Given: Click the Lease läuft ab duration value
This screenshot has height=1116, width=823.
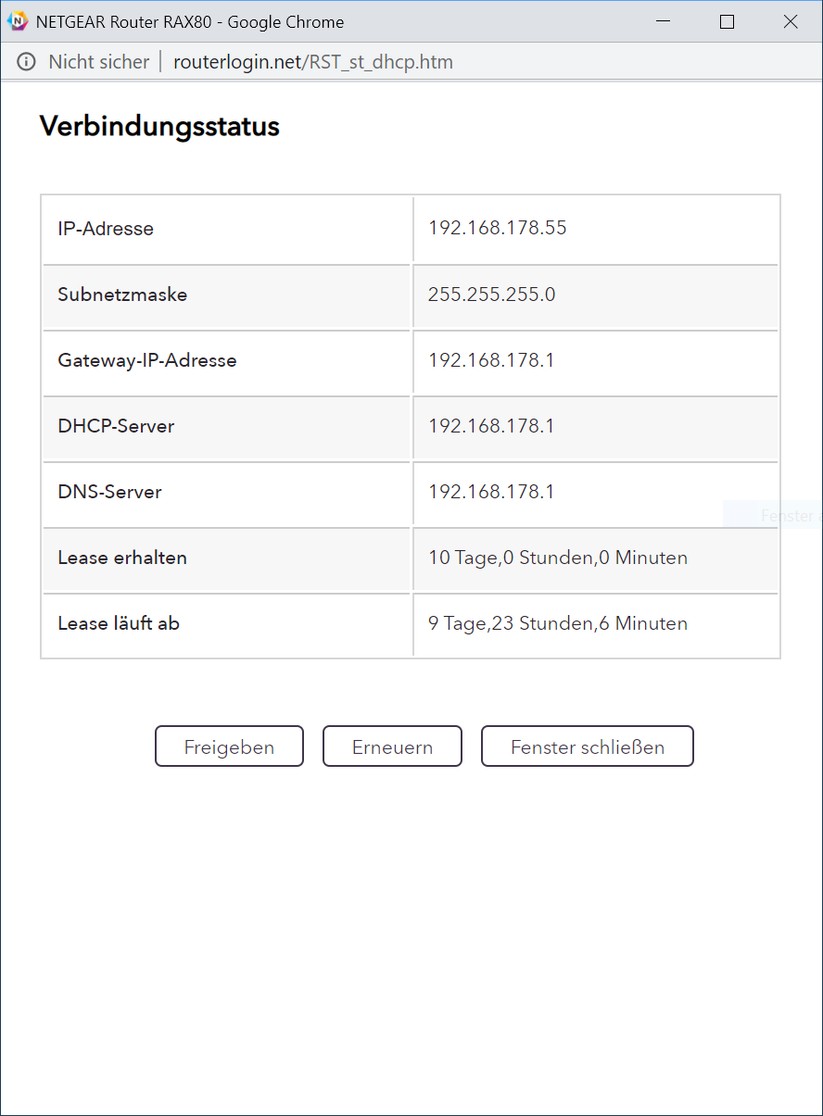Looking at the screenshot, I should coord(557,624).
